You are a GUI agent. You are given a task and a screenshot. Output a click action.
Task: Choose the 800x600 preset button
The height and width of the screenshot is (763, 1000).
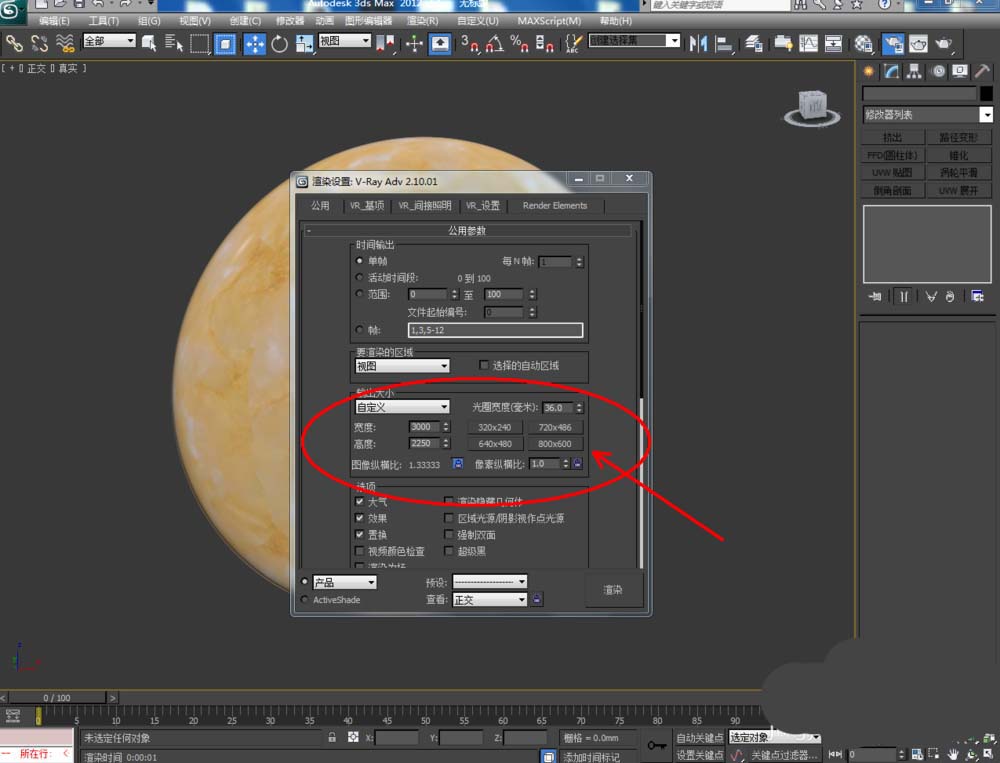554,444
